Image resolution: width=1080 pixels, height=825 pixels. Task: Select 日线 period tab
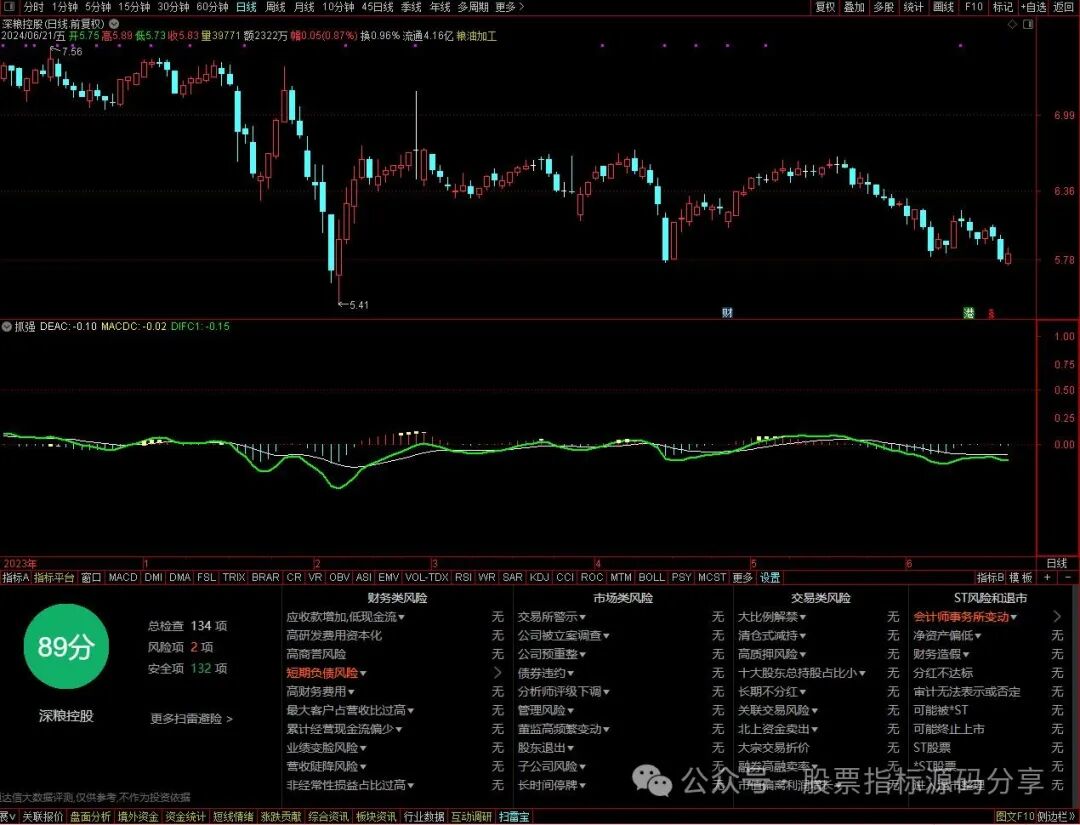coord(246,7)
